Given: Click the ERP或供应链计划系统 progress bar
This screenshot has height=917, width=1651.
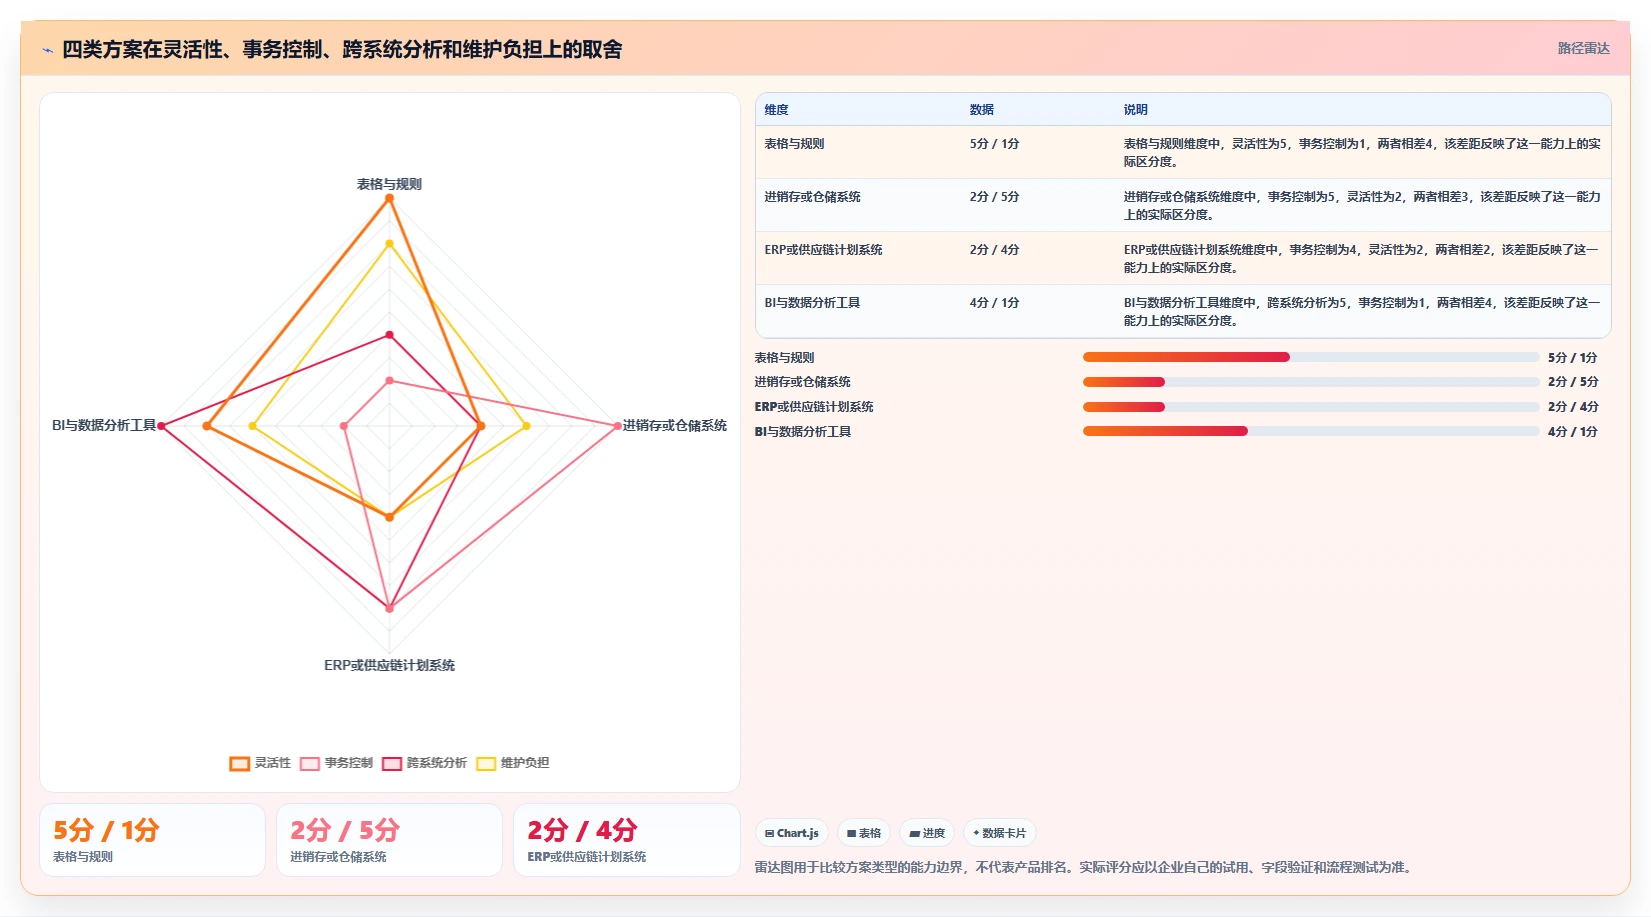Looking at the screenshot, I should pos(1311,407).
